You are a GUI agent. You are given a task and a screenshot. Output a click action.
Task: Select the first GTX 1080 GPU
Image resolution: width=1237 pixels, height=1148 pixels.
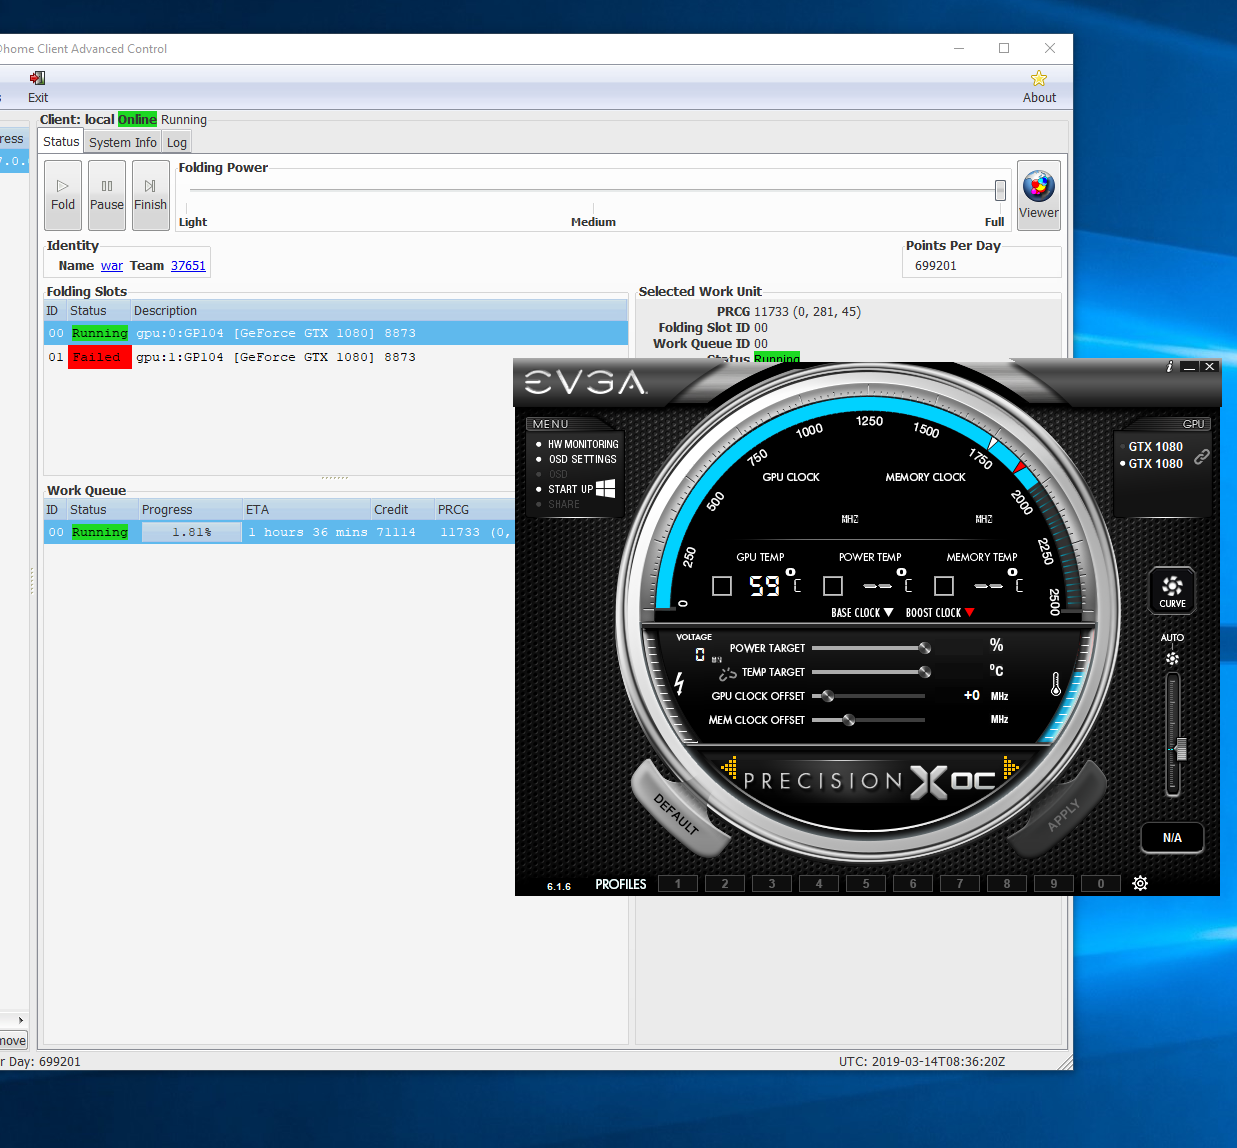(1155, 447)
